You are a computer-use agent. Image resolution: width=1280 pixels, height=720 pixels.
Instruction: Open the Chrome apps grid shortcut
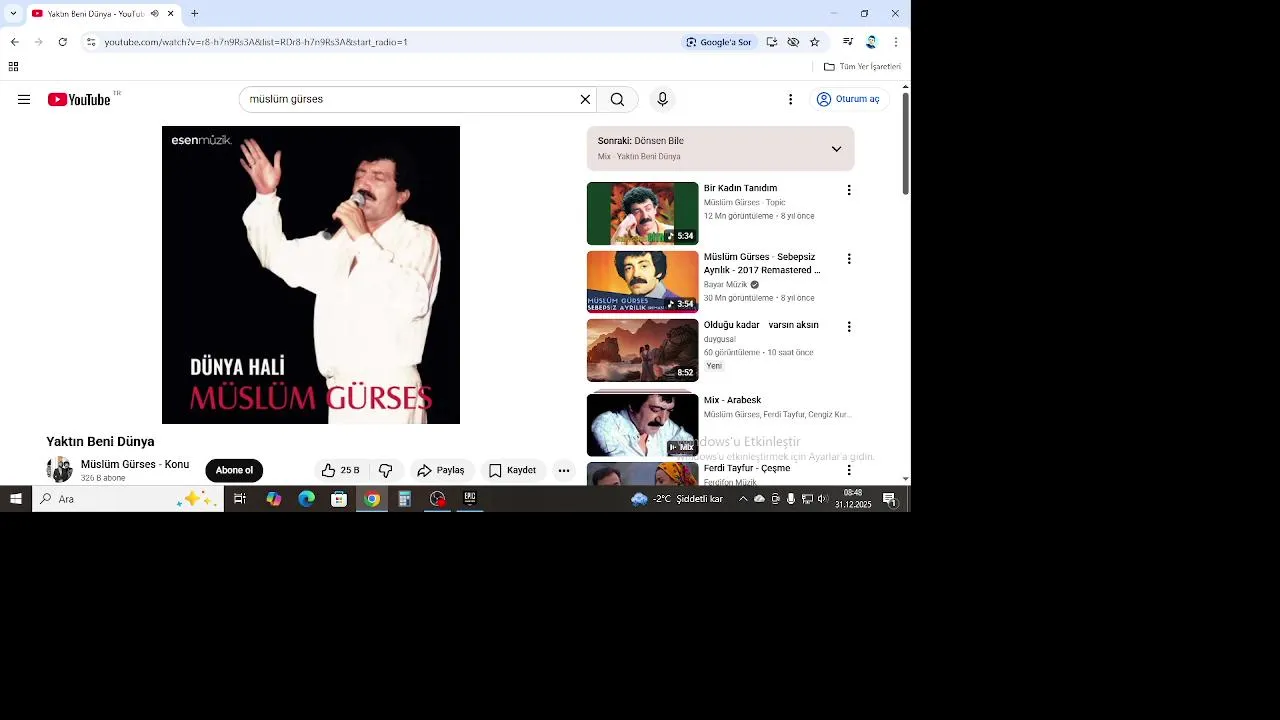point(13,67)
